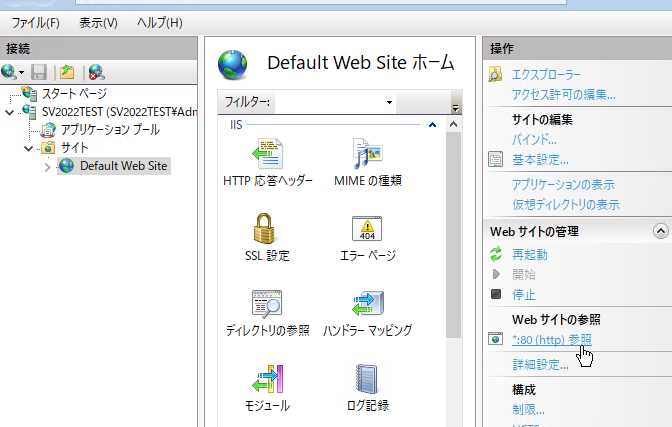Click the folder up icon in 接続 toolbar
The height and width of the screenshot is (427, 672).
coord(67,72)
